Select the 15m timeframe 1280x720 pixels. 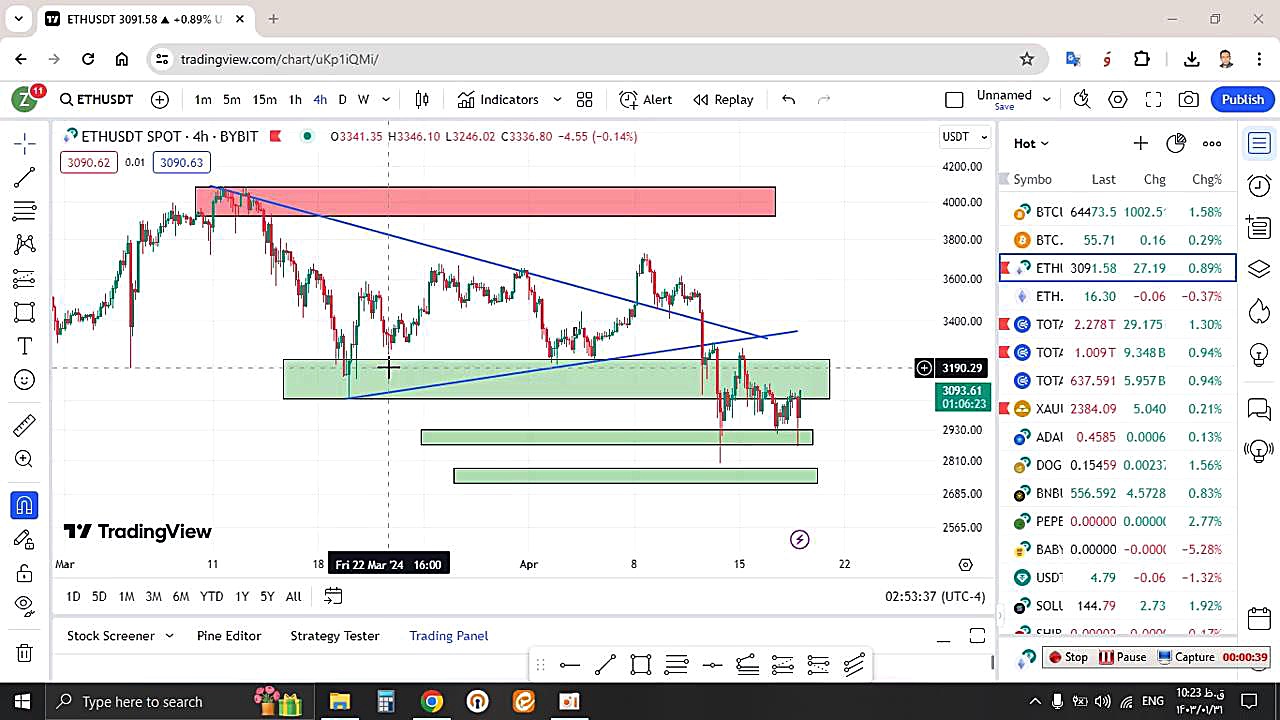(264, 99)
